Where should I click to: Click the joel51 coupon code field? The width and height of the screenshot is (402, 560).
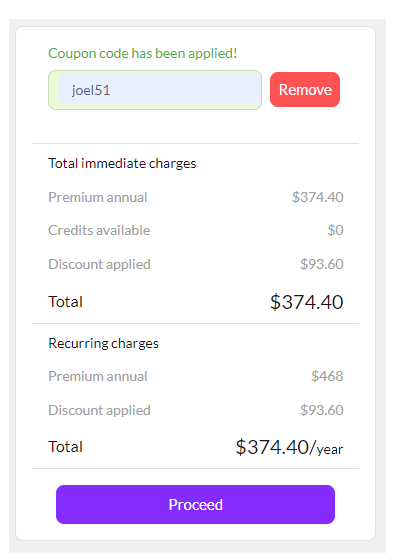(x=155, y=90)
